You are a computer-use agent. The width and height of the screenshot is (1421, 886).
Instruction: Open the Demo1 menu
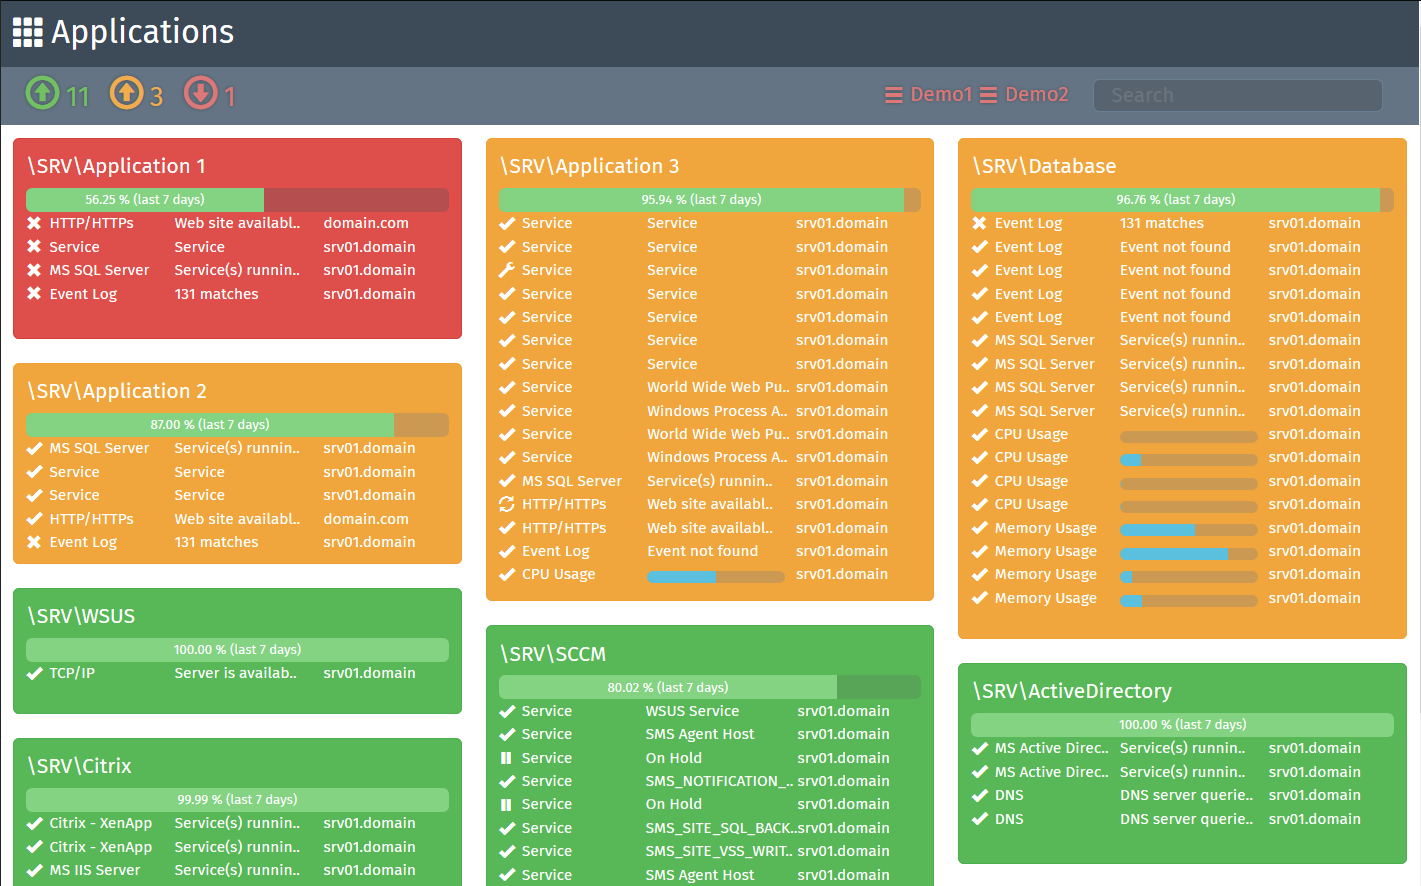point(940,95)
